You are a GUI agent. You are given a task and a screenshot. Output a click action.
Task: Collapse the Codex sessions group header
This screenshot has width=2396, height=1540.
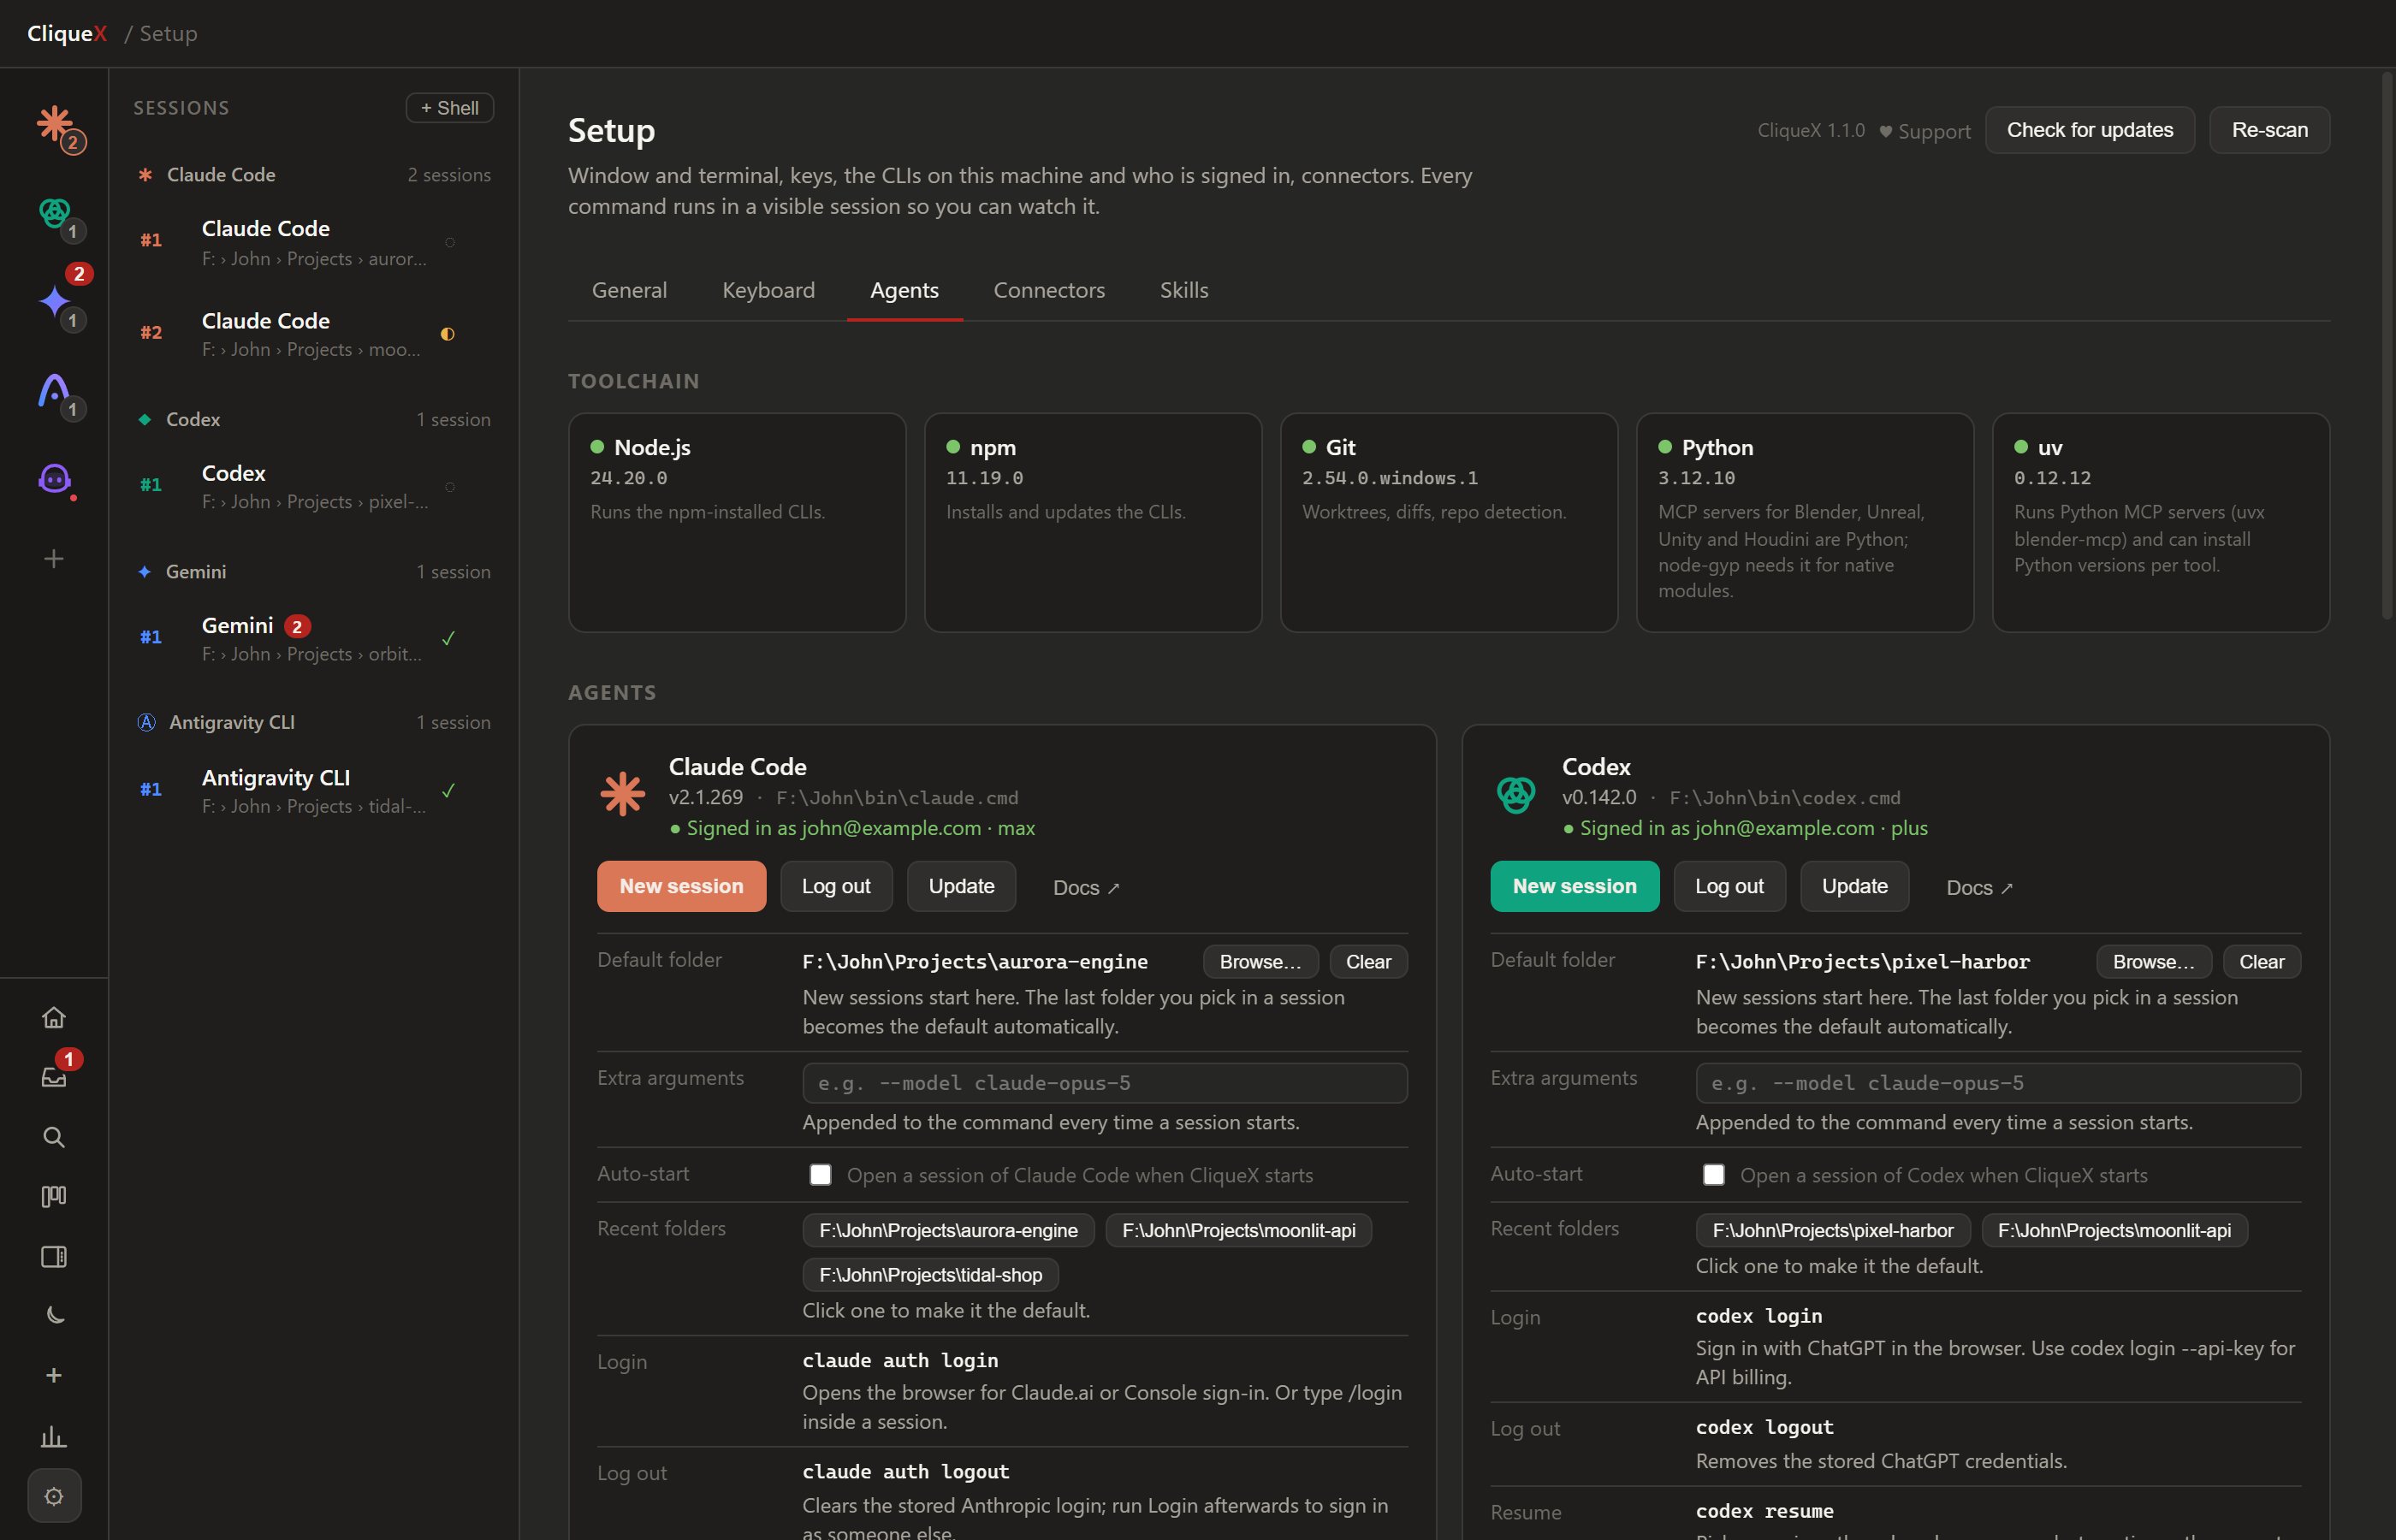pos(313,420)
